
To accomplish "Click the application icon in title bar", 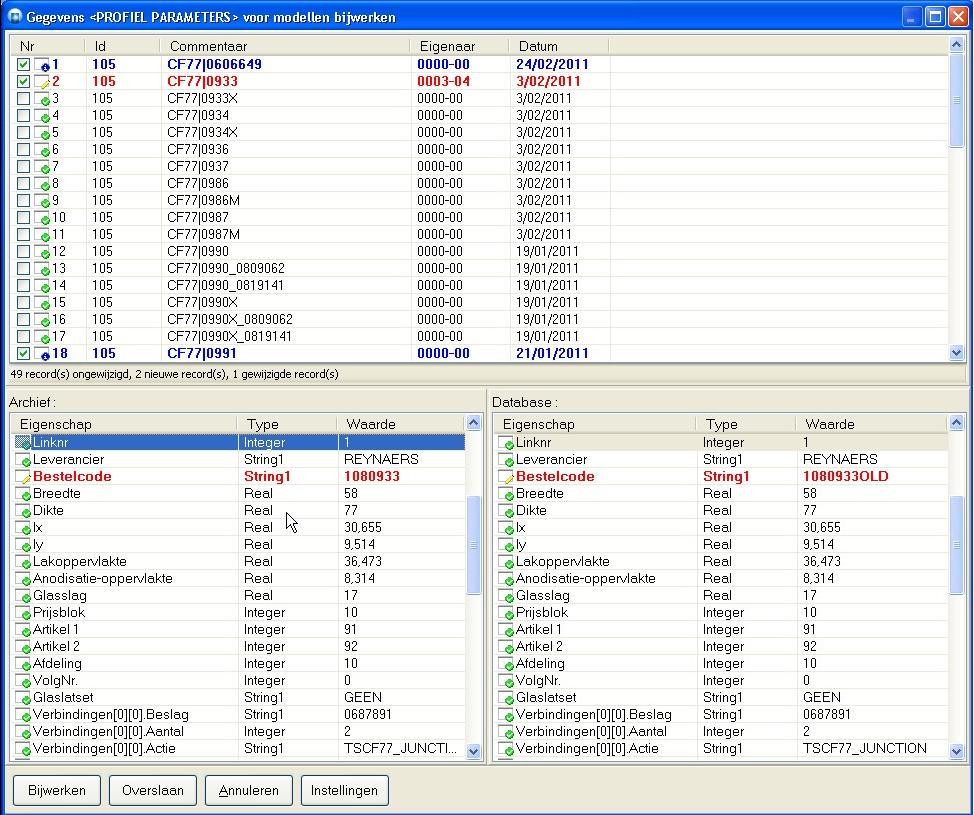I will [x=14, y=17].
